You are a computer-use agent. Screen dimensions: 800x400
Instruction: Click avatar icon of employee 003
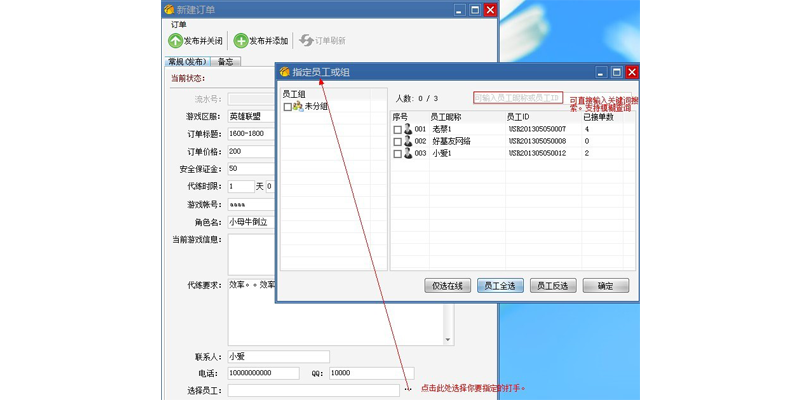pyautogui.click(x=408, y=153)
